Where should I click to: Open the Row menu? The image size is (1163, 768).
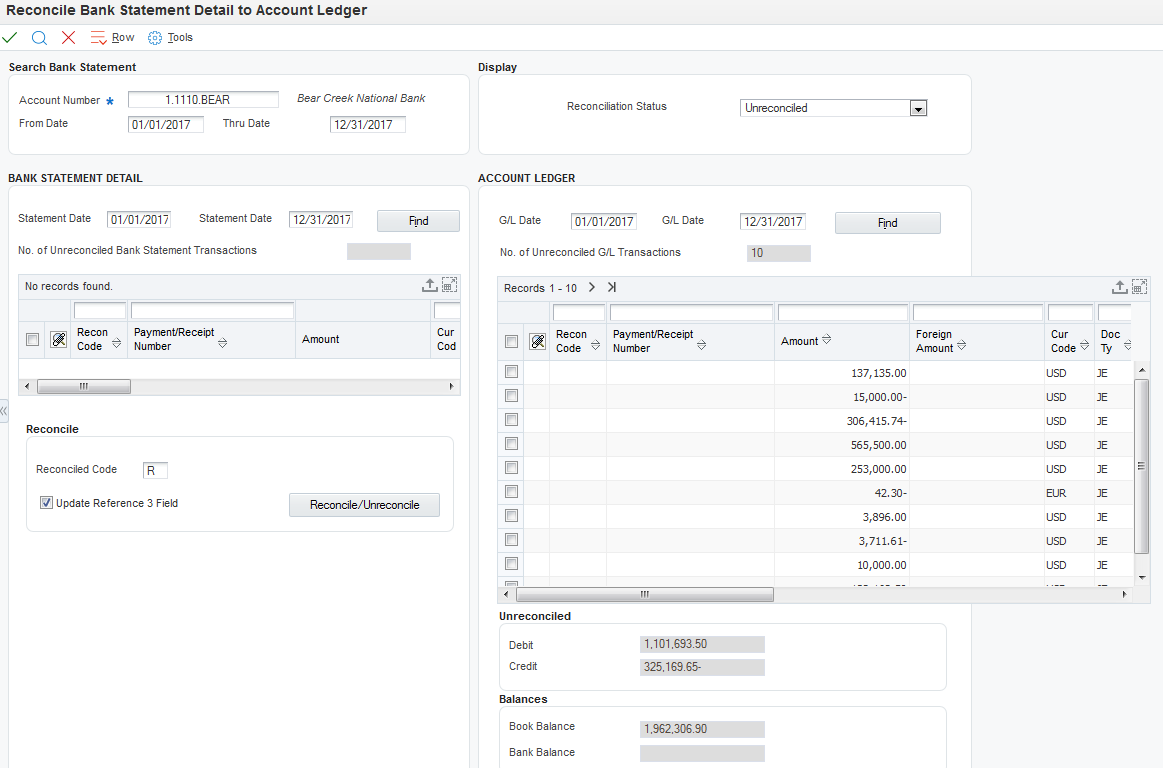click(112, 37)
